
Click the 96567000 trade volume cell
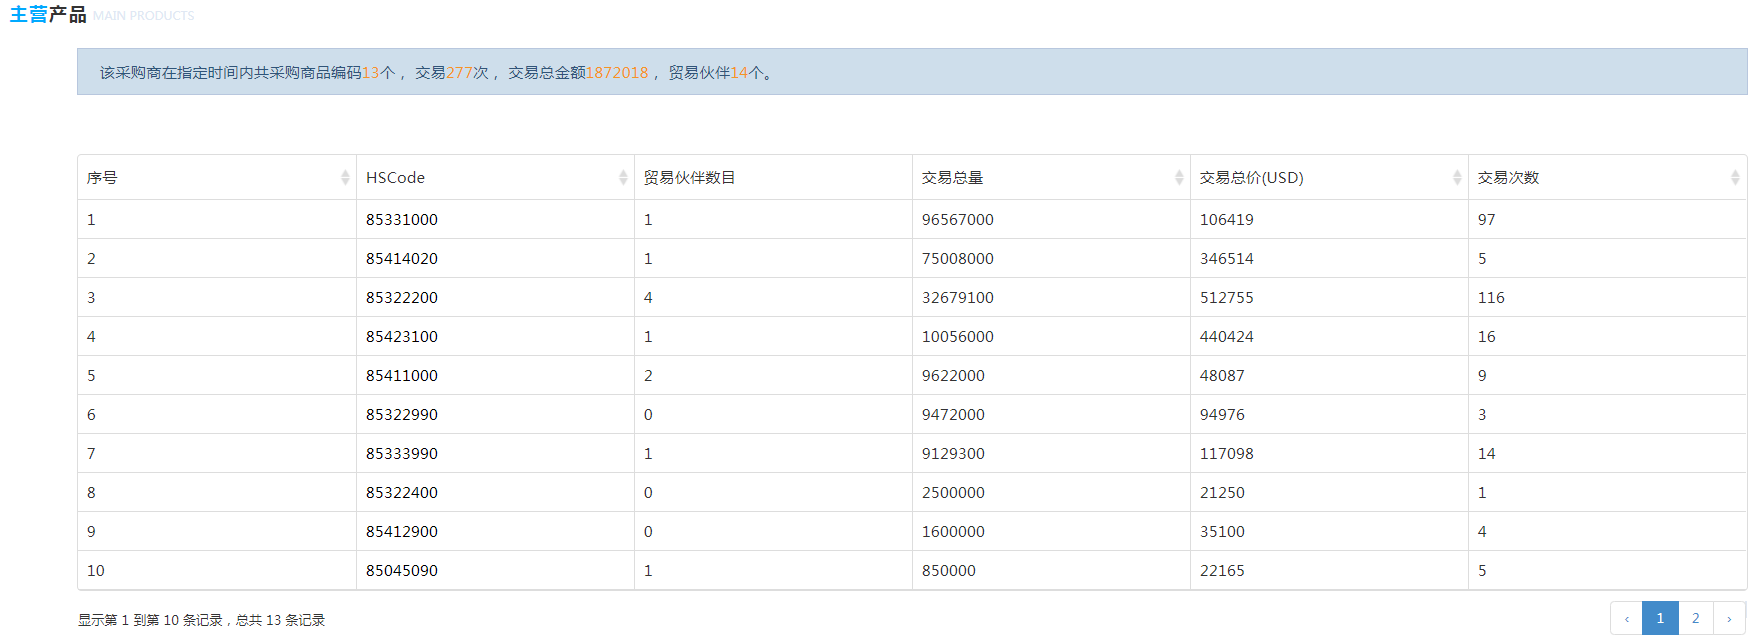pyautogui.click(x=957, y=220)
